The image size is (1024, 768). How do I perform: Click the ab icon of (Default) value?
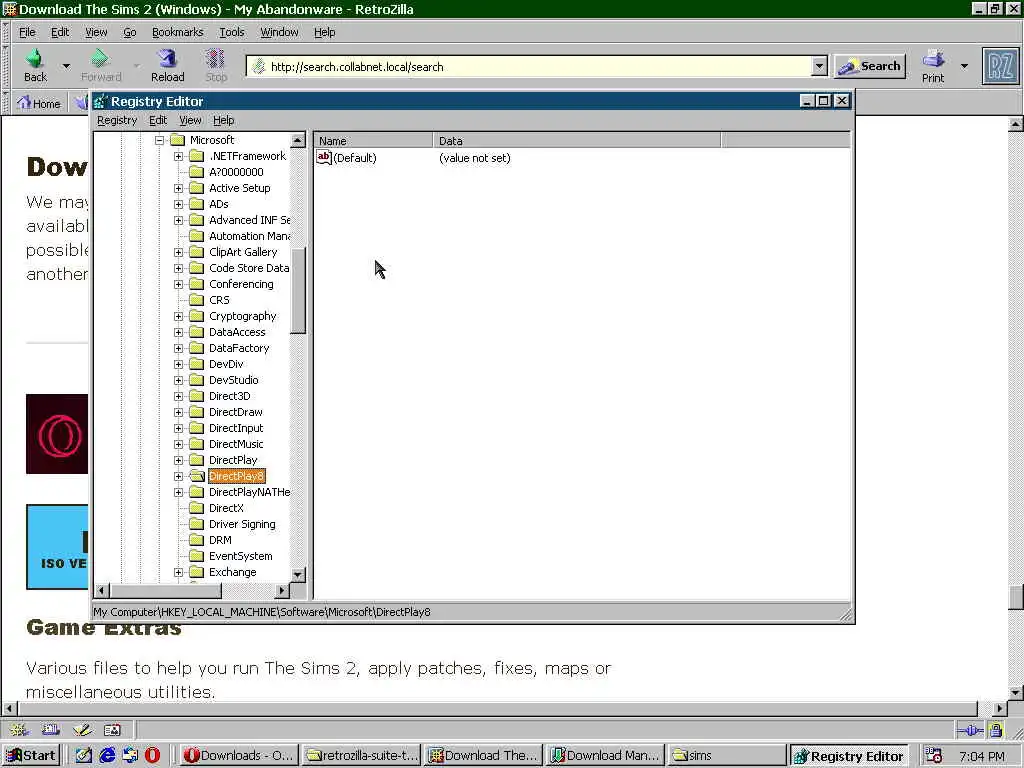(x=324, y=157)
